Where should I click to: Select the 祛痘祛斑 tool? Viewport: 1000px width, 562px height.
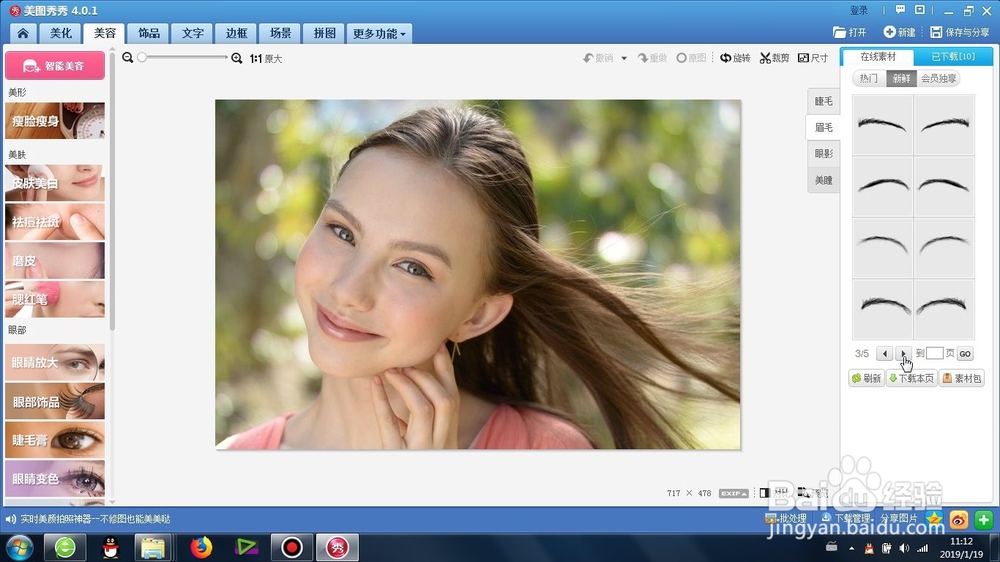pos(55,221)
